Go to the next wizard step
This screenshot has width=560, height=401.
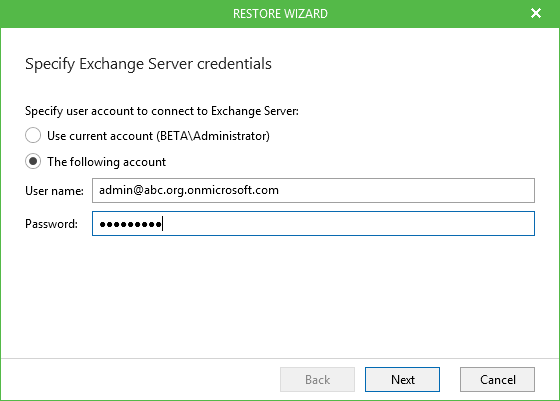(402, 379)
